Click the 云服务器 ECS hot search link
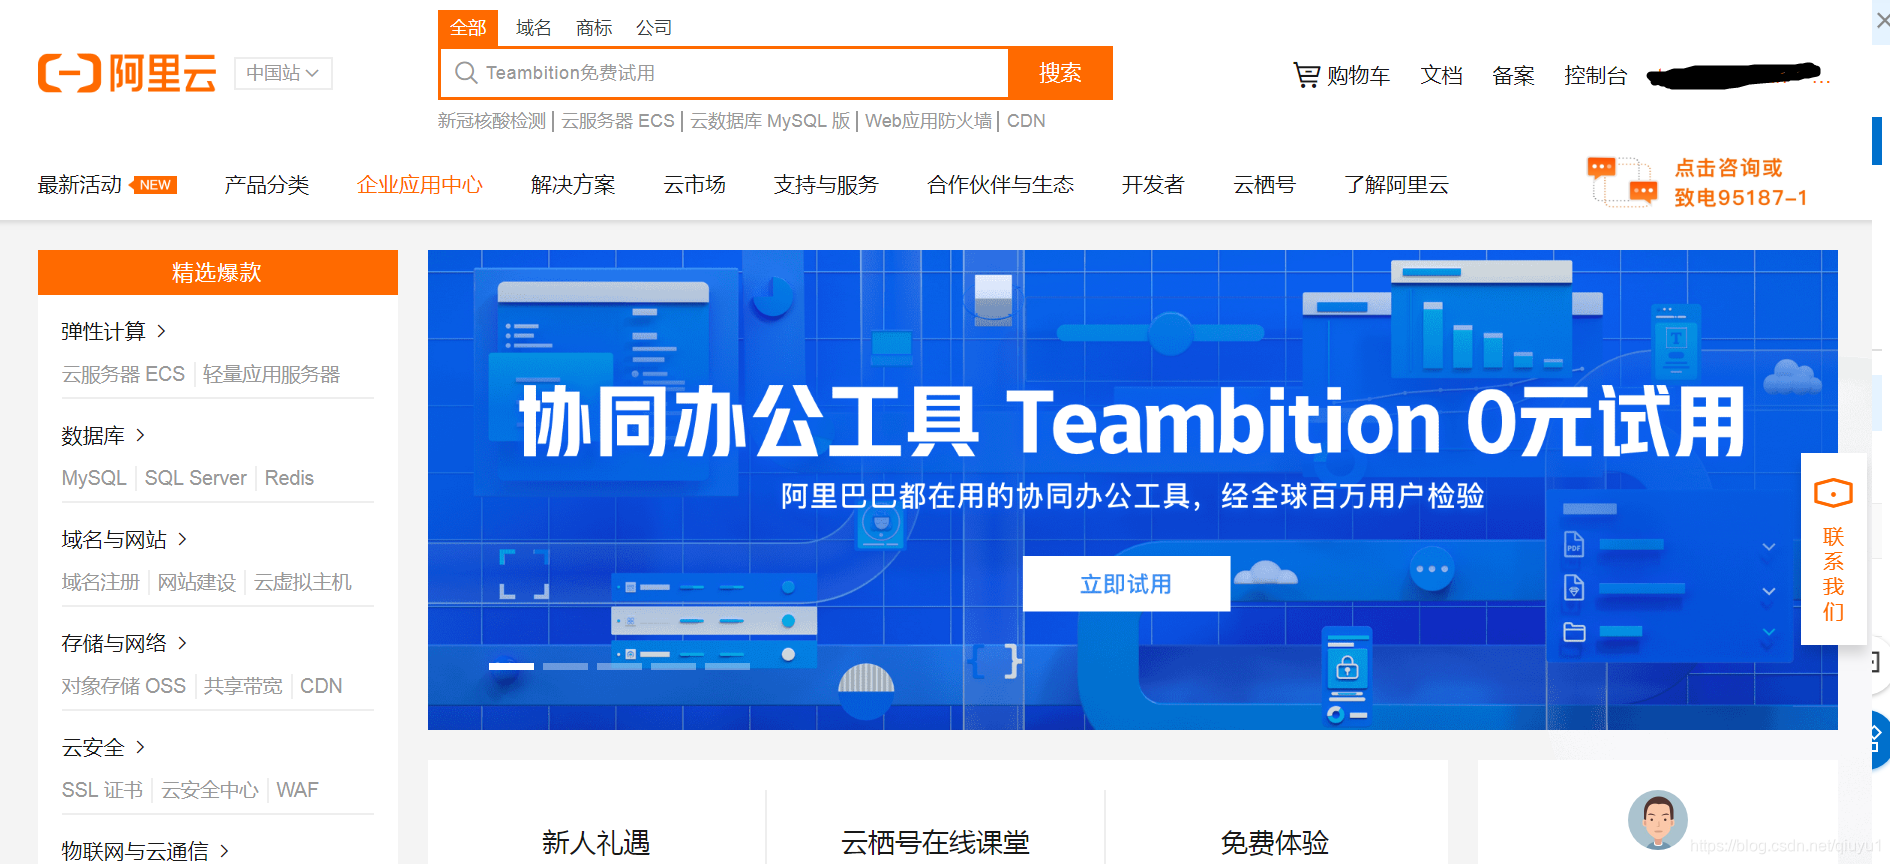Viewport: 1890px width, 864px height. click(x=618, y=121)
